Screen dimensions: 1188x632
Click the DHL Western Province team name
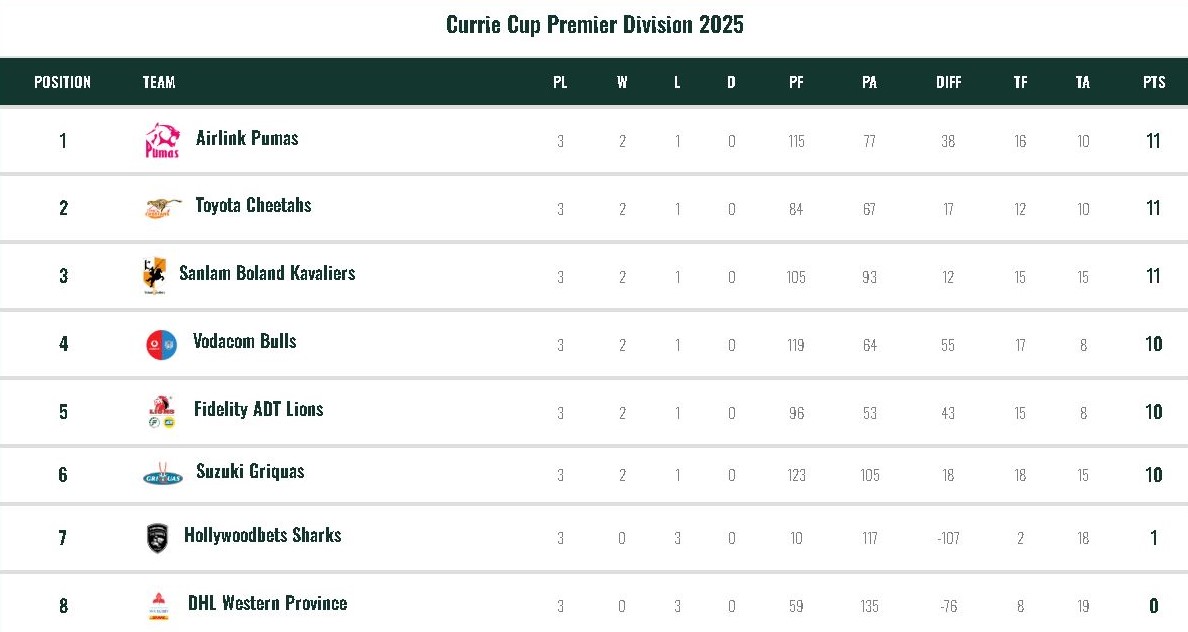tap(268, 603)
